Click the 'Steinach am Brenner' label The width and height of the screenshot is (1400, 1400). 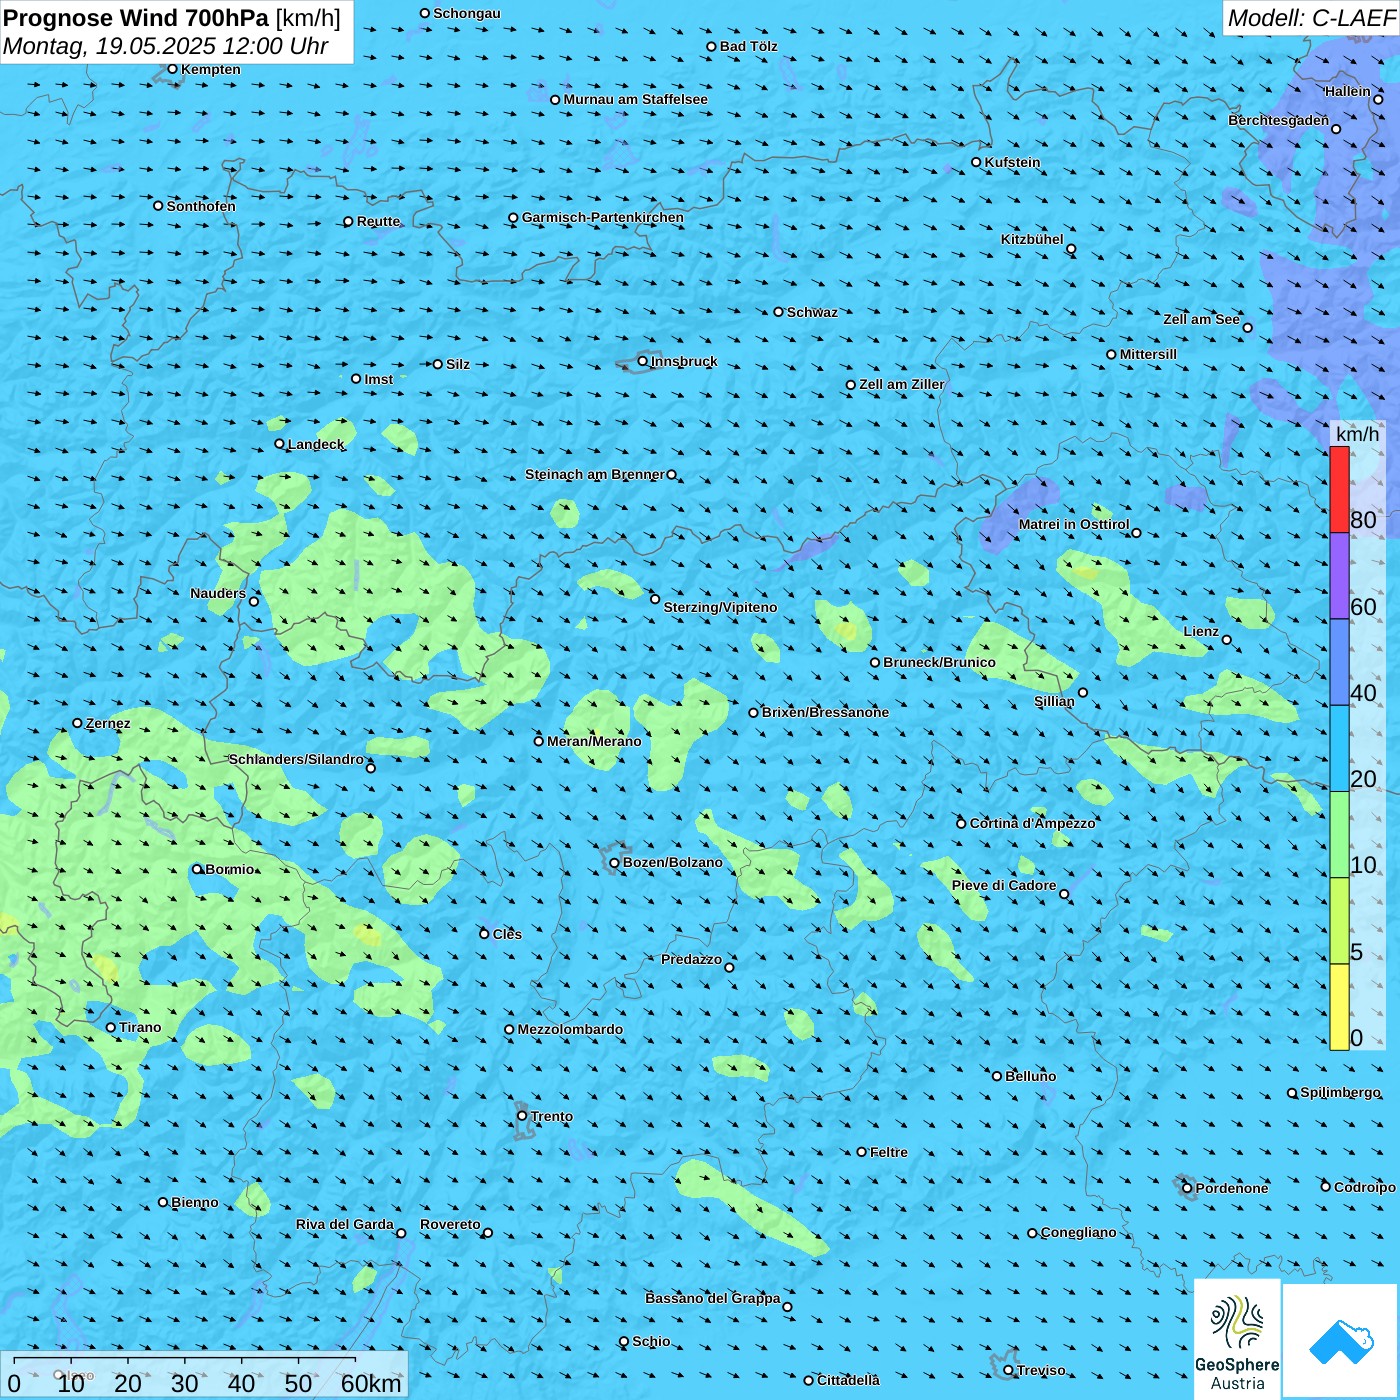point(595,474)
